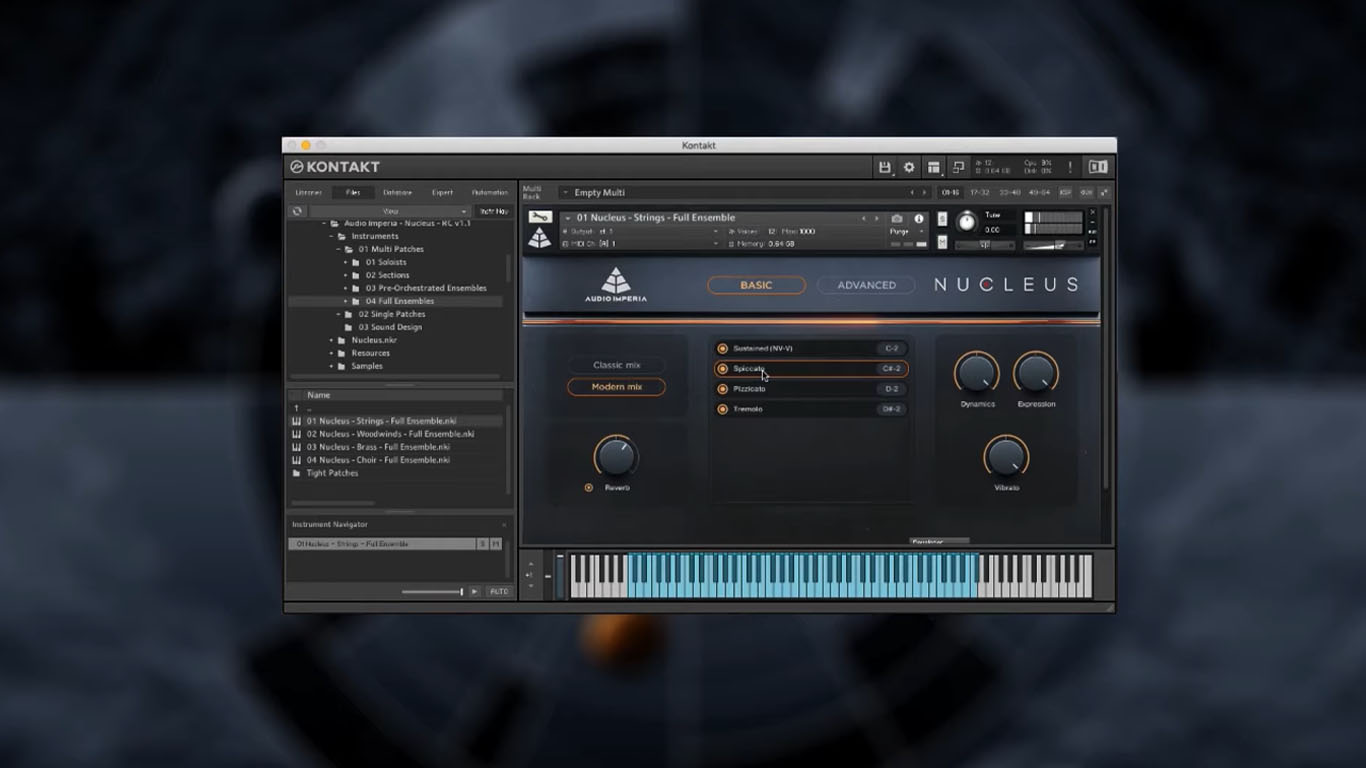The image size is (1366, 768).
Task: Collapse the 01 Multi Patches folder
Action: (x=338, y=249)
